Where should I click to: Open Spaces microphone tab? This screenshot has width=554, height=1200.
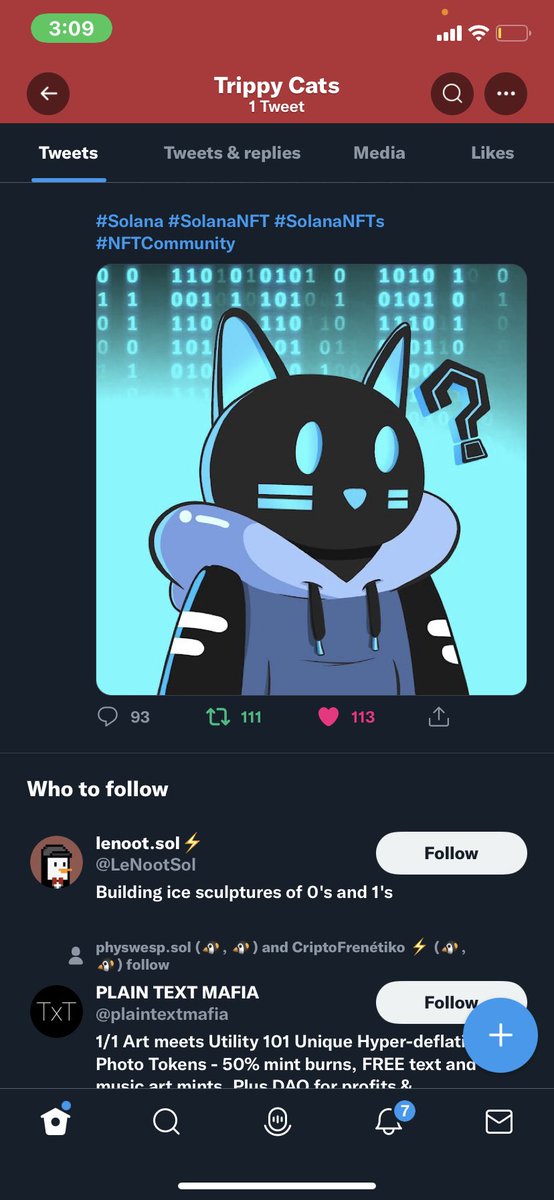click(x=277, y=1122)
